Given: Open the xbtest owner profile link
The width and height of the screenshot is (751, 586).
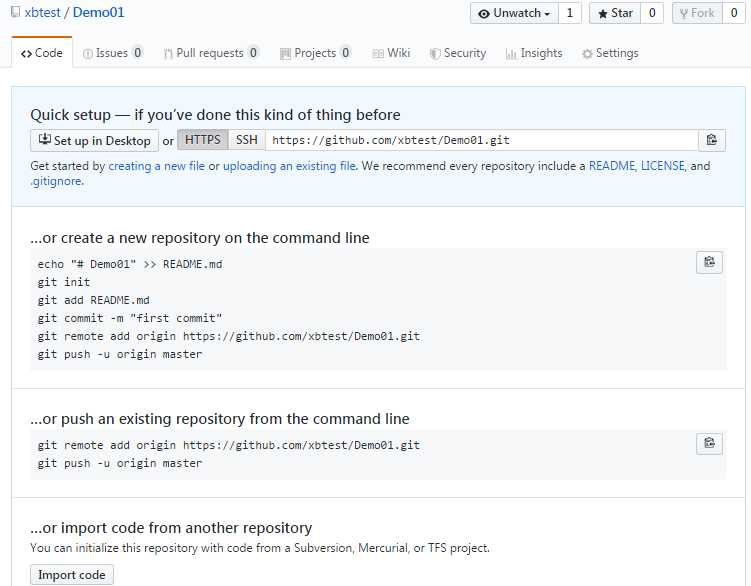Looking at the screenshot, I should 43,12.
